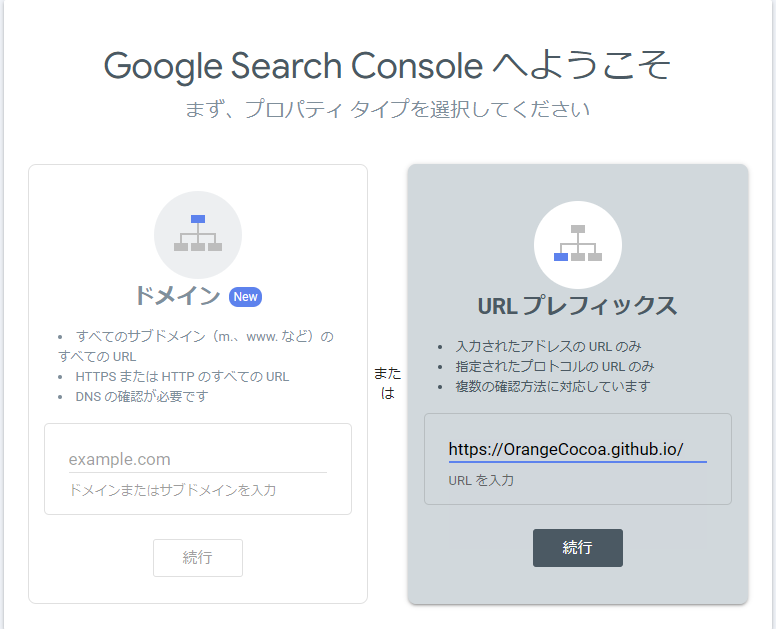The width and height of the screenshot is (776, 629).
Task: Click the URL を入力 helper label
Action: 481,481
